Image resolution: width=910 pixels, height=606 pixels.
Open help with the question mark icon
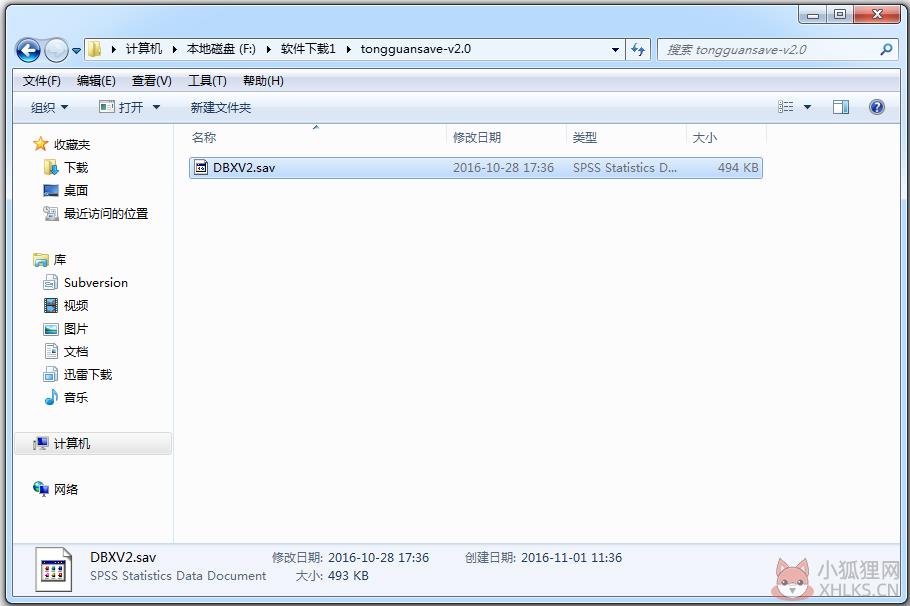(x=877, y=107)
